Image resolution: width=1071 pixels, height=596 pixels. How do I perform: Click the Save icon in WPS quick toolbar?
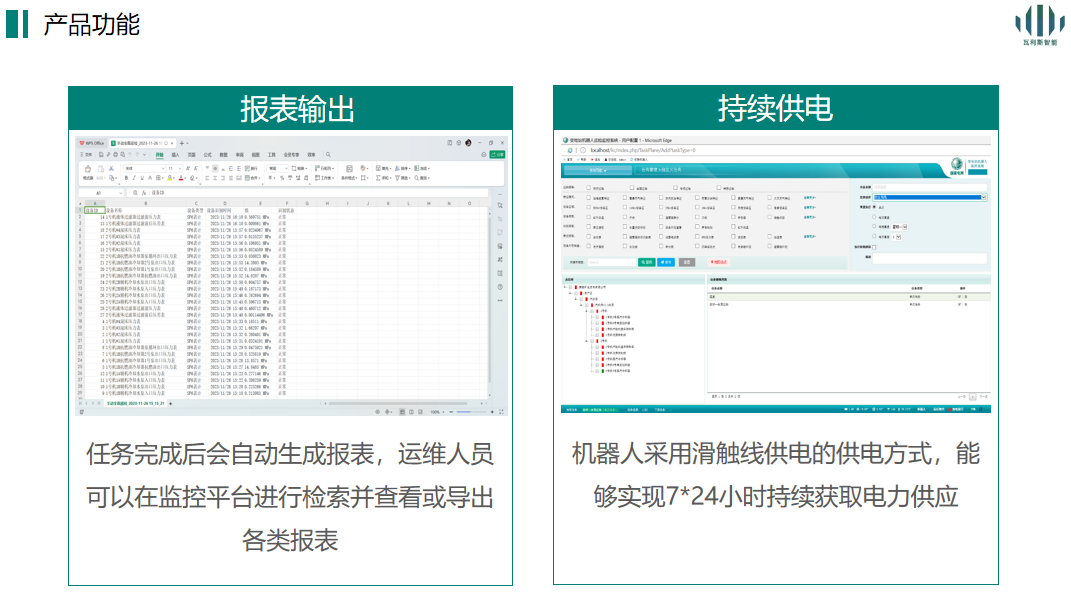tap(101, 155)
